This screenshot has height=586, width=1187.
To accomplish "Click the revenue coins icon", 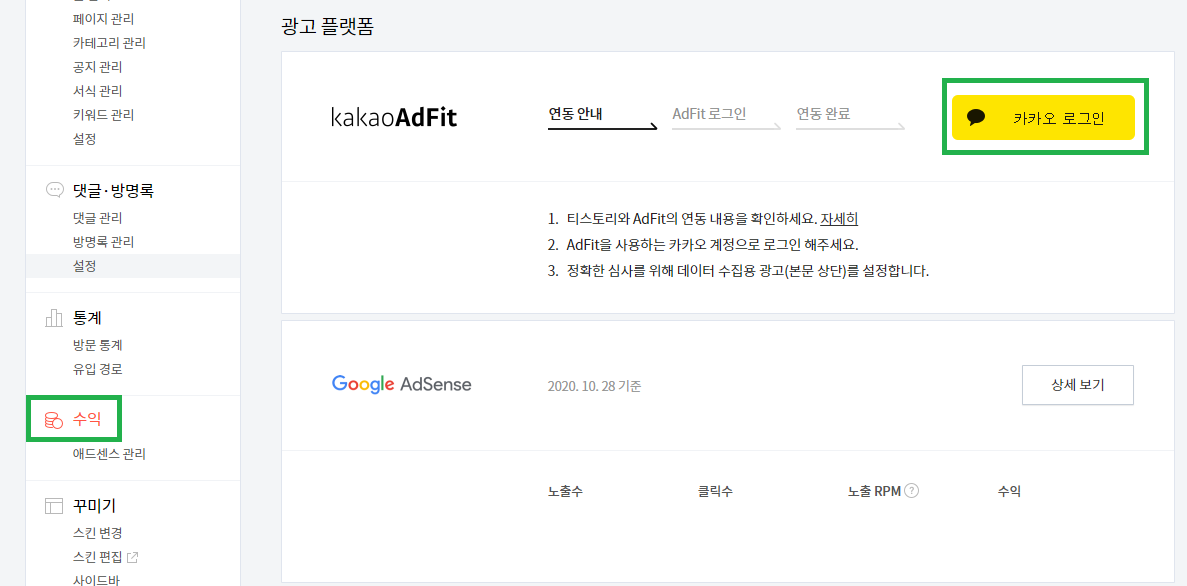I will coord(53,419).
